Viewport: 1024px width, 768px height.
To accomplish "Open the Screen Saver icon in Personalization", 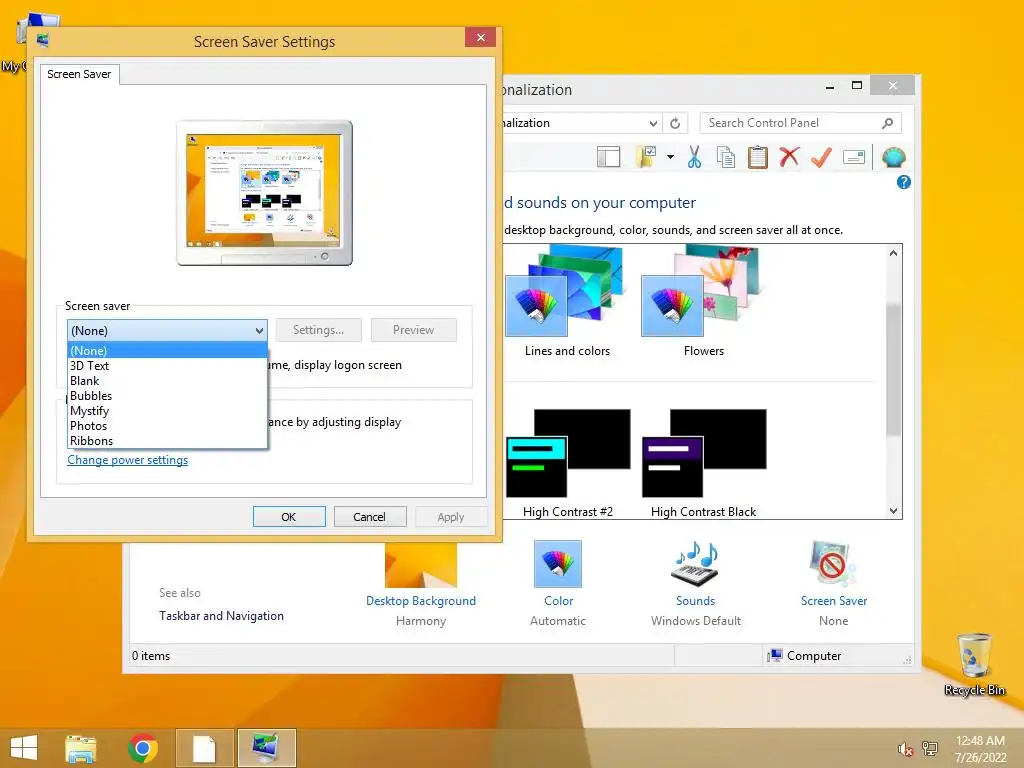I will 833,564.
